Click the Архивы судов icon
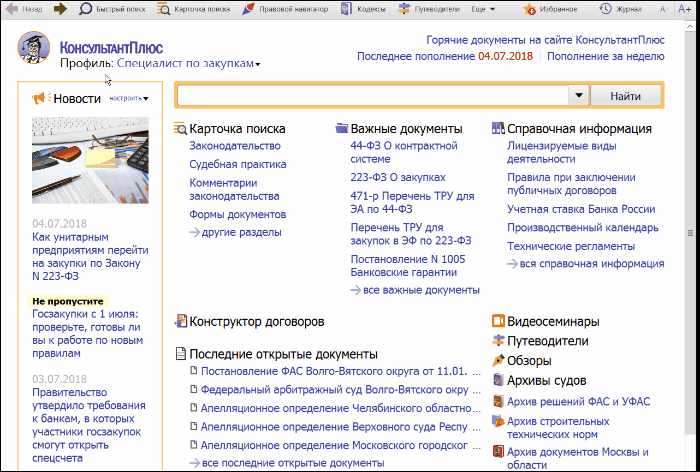Image resolution: width=700 pixels, height=472 pixels. (498, 380)
